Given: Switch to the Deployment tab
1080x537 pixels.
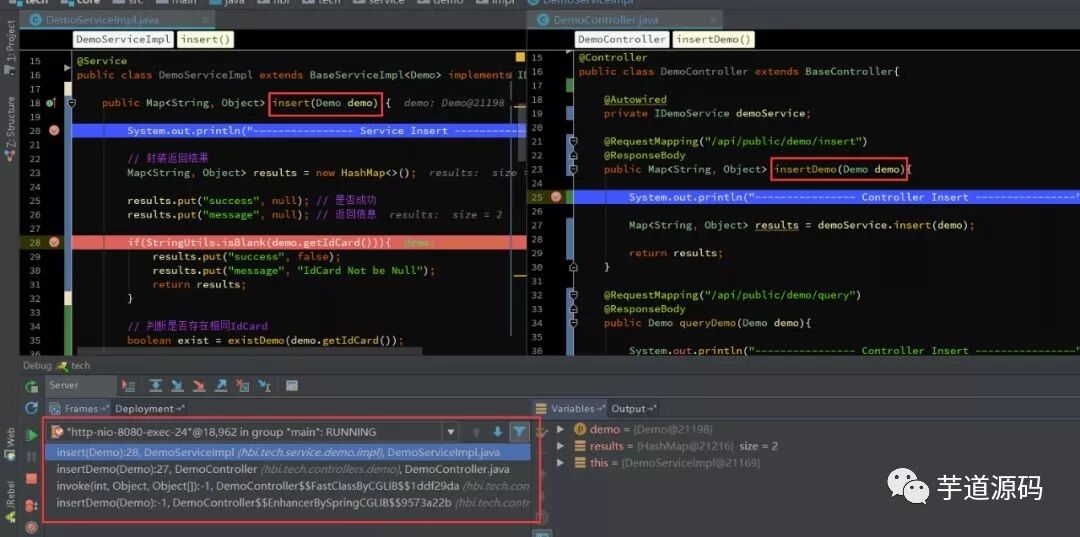Looking at the screenshot, I should [x=149, y=408].
